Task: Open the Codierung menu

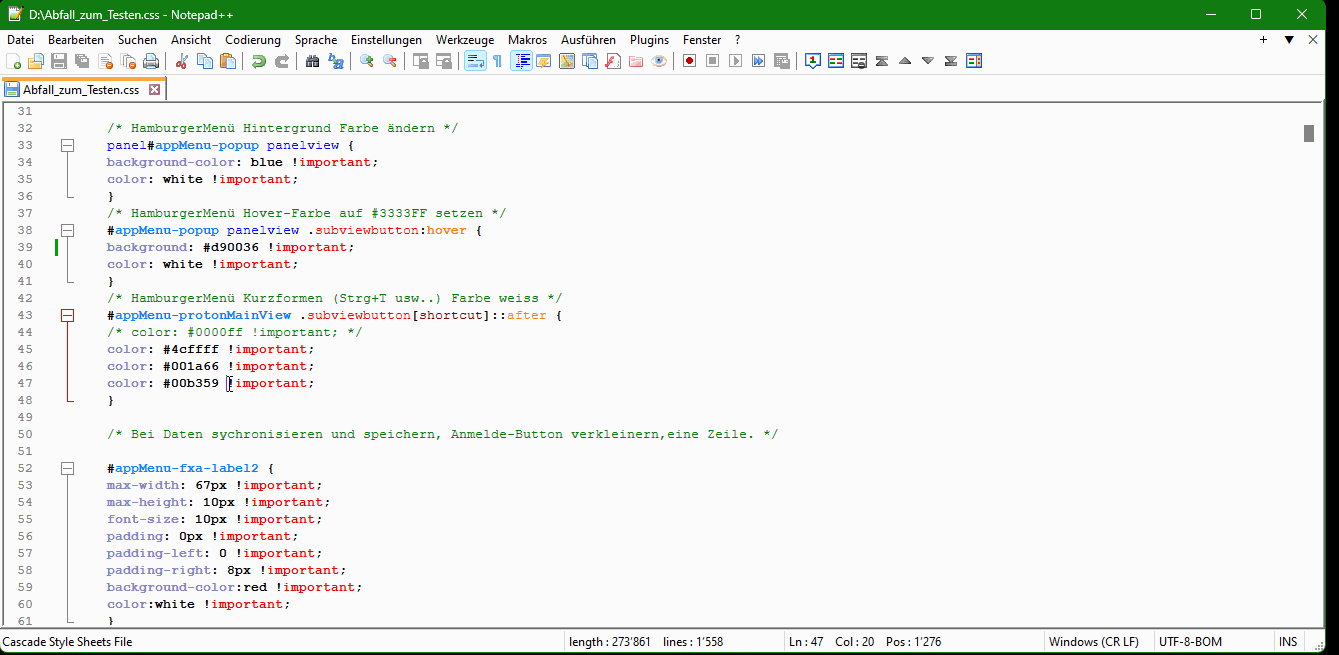Action: [253, 40]
